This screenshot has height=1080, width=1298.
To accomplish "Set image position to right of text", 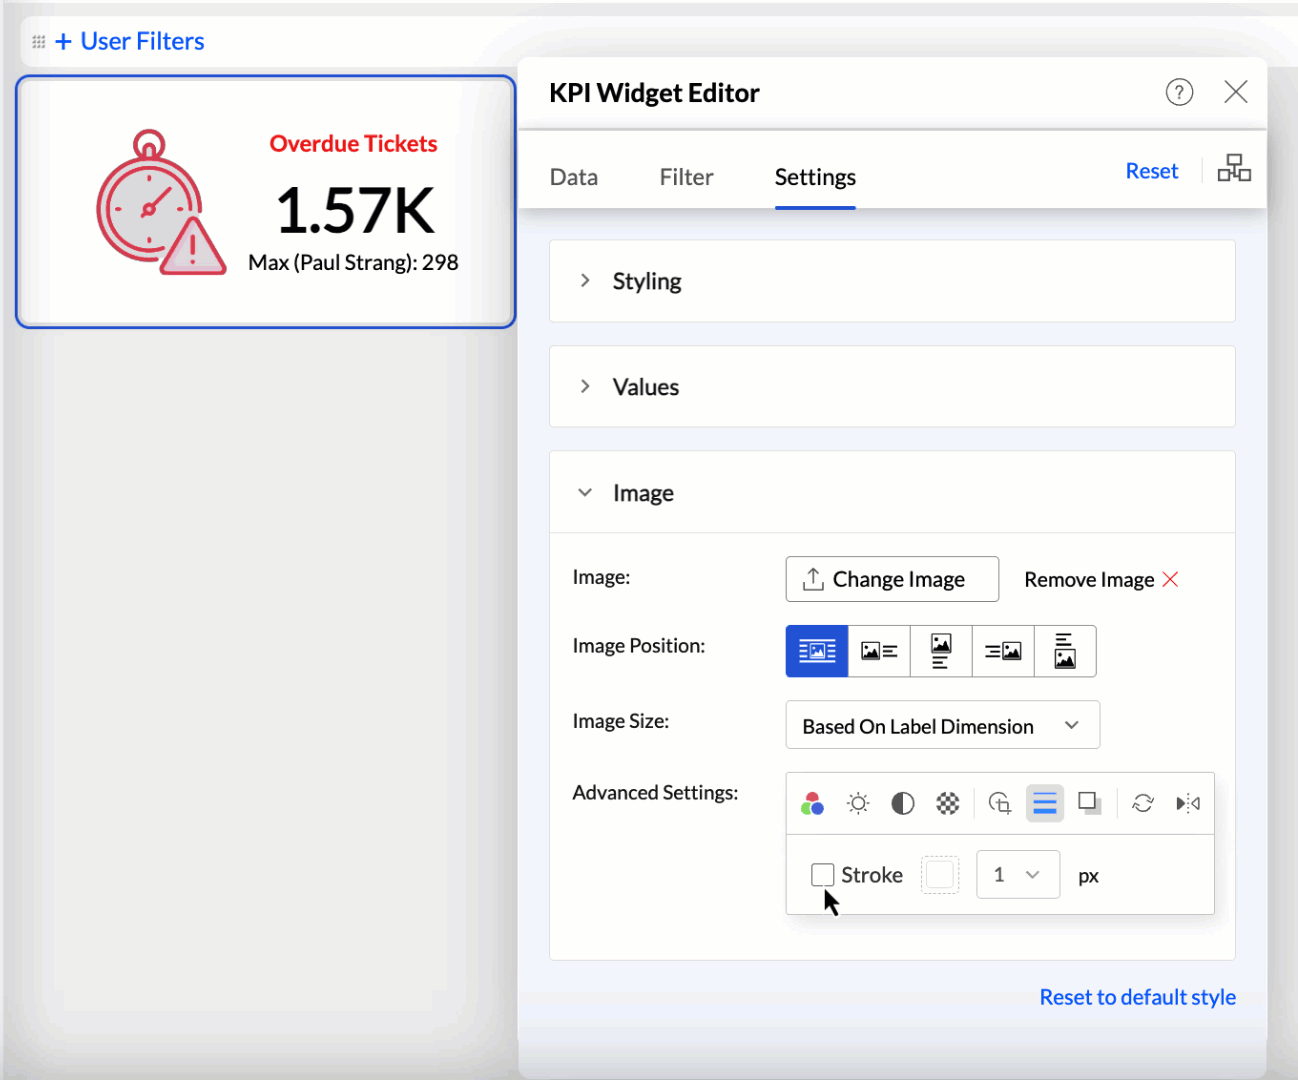I will pyautogui.click(x=1003, y=651).
